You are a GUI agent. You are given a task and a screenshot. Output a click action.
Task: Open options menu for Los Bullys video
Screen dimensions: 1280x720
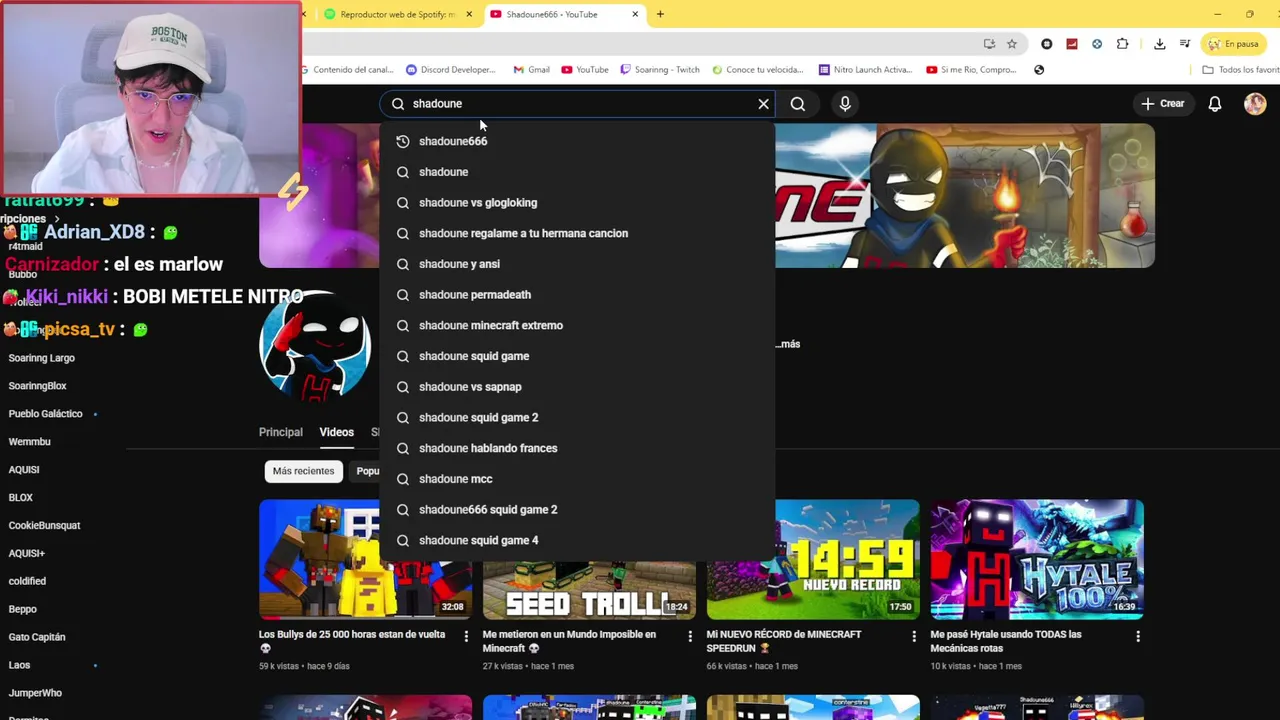tap(465, 636)
